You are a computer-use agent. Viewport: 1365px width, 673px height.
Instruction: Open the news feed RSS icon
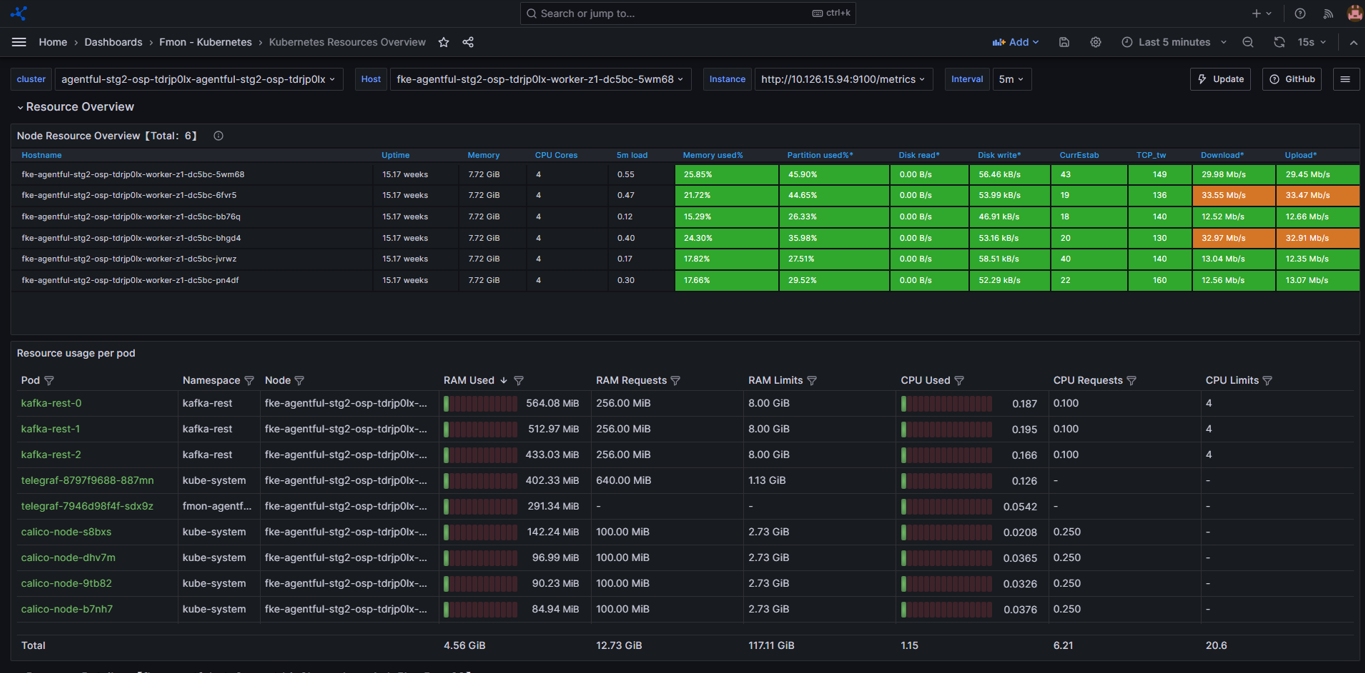pos(1328,14)
